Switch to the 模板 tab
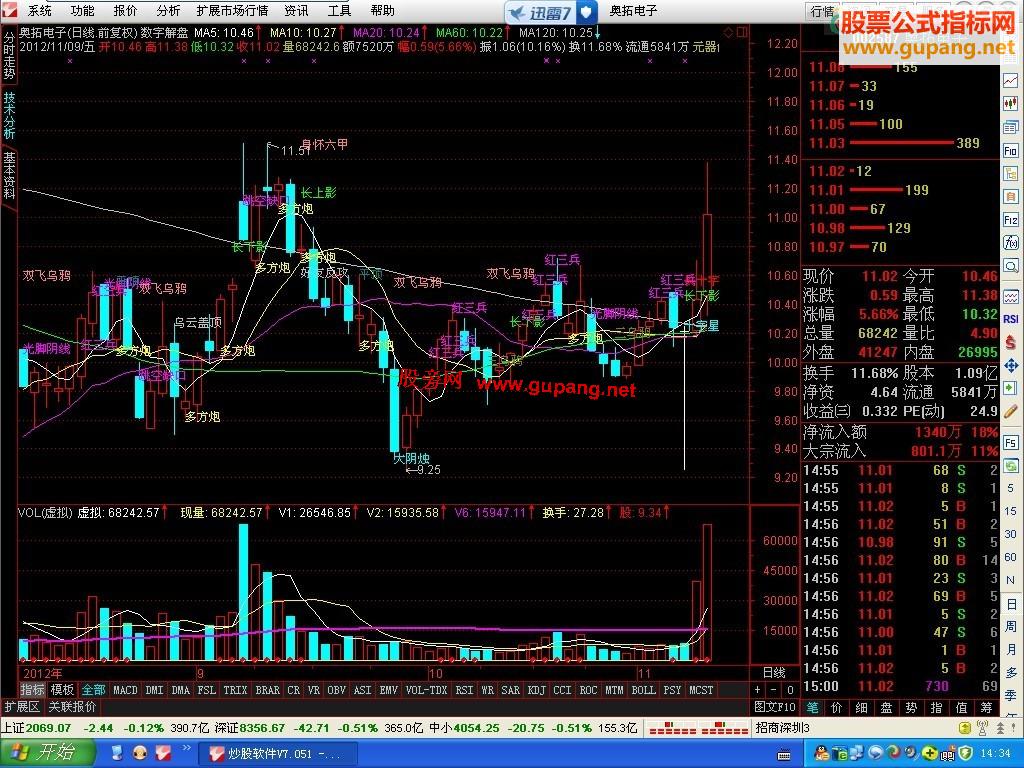The image size is (1024, 768). click(63, 690)
